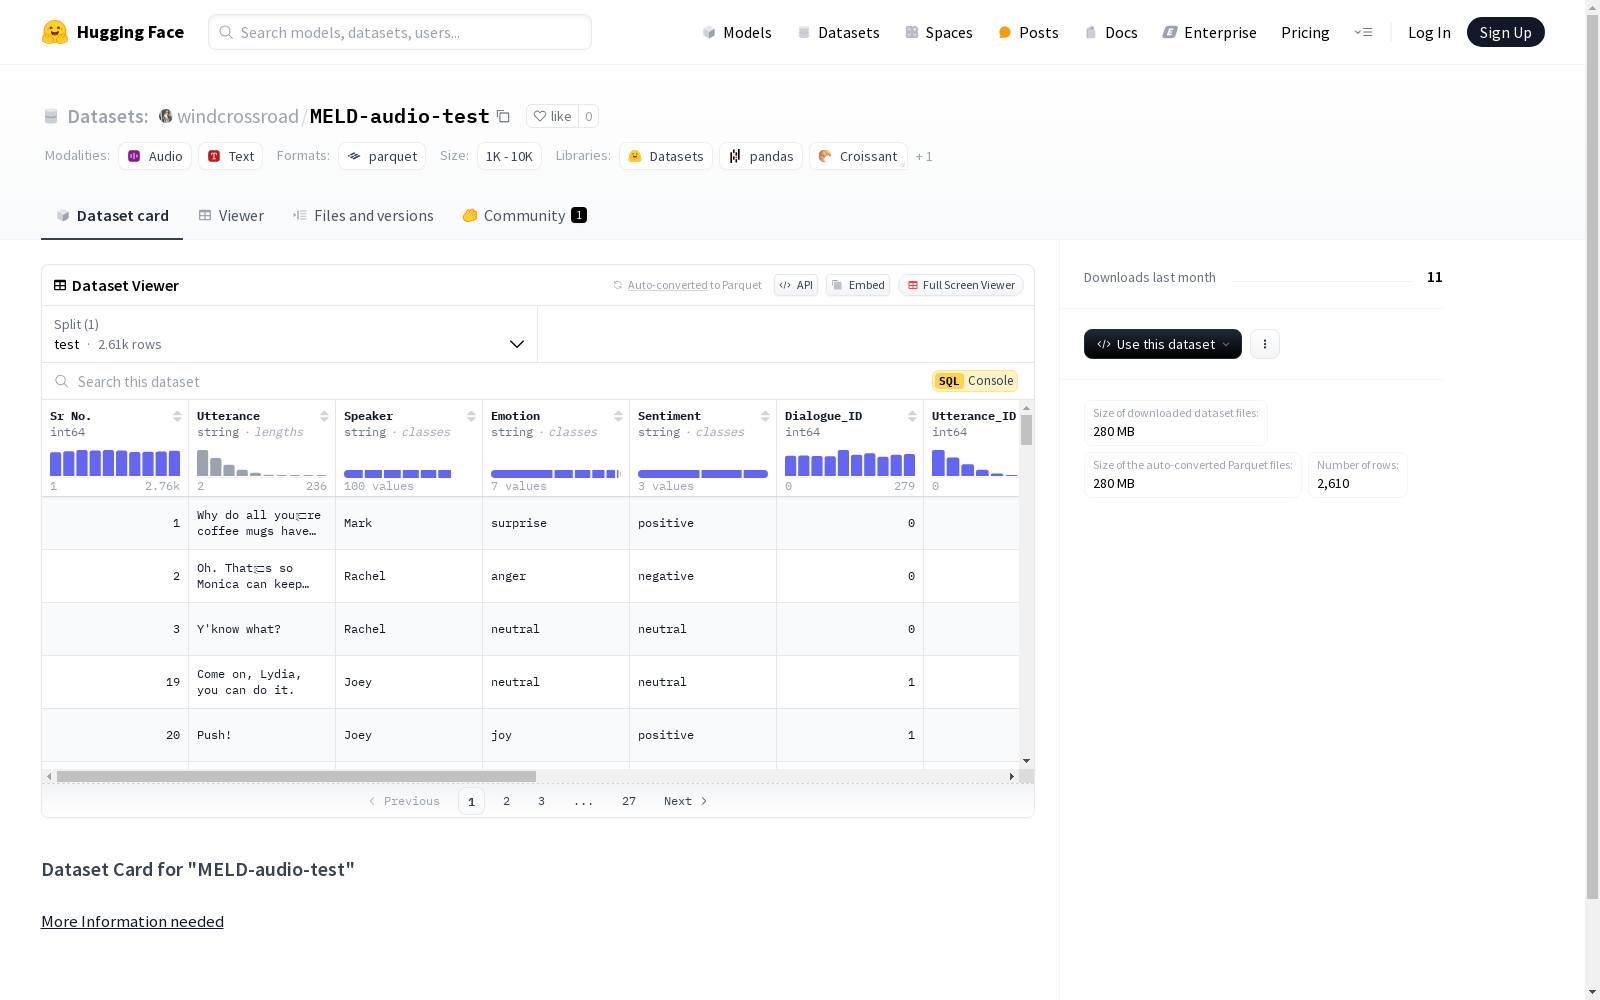
Task: Show the +1 additional libraries
Action: (924, 156)
